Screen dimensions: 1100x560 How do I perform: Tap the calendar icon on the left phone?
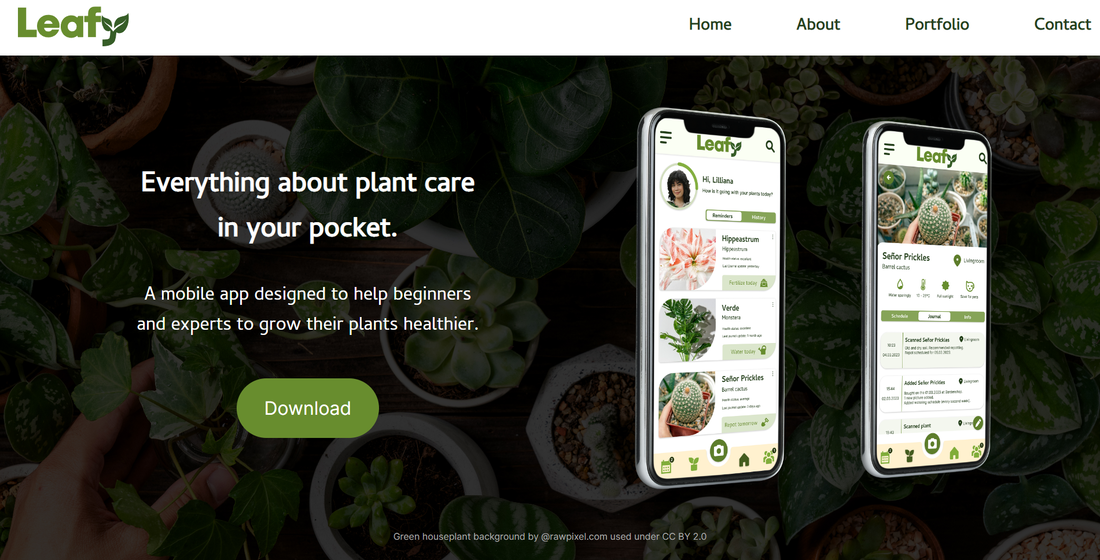point(666,465)
